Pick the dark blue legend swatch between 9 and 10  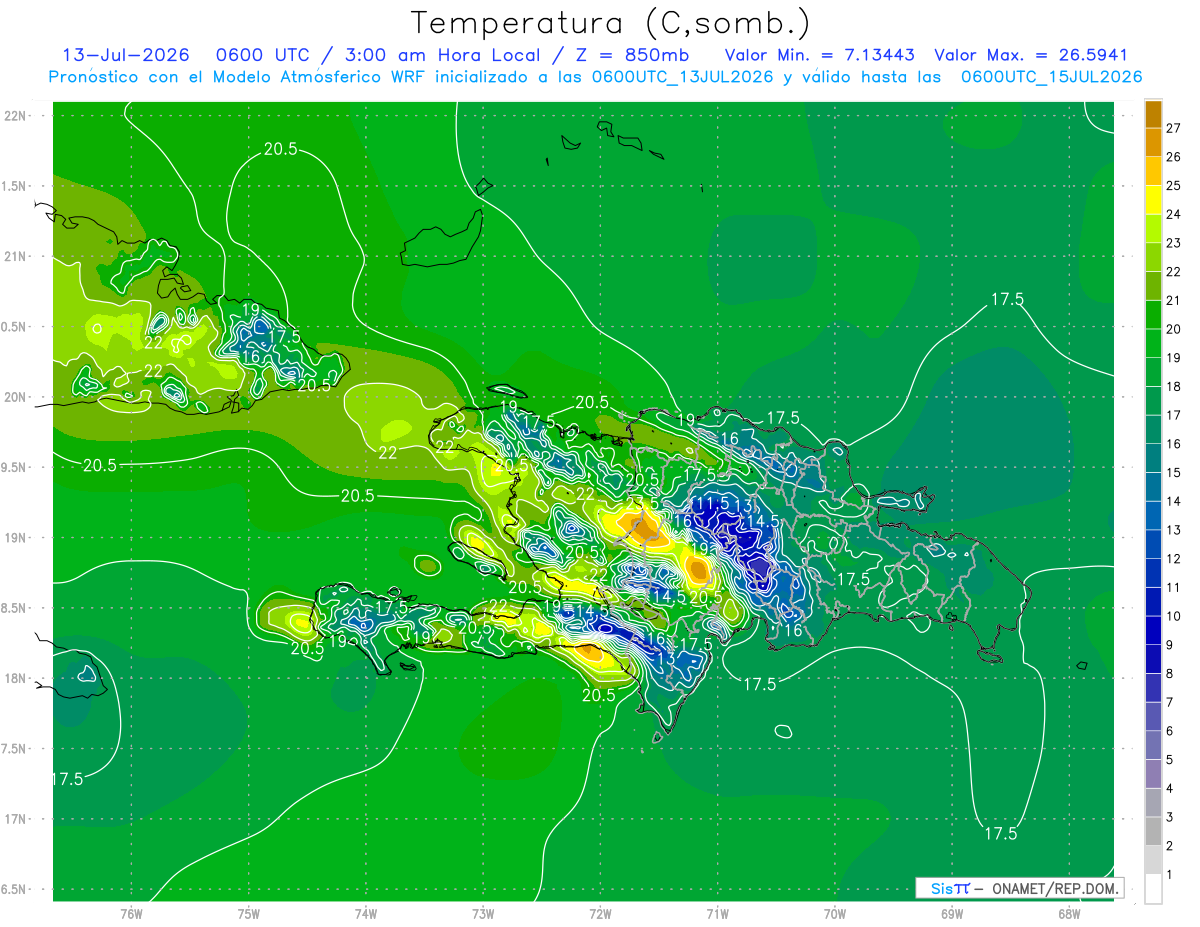1153,630
